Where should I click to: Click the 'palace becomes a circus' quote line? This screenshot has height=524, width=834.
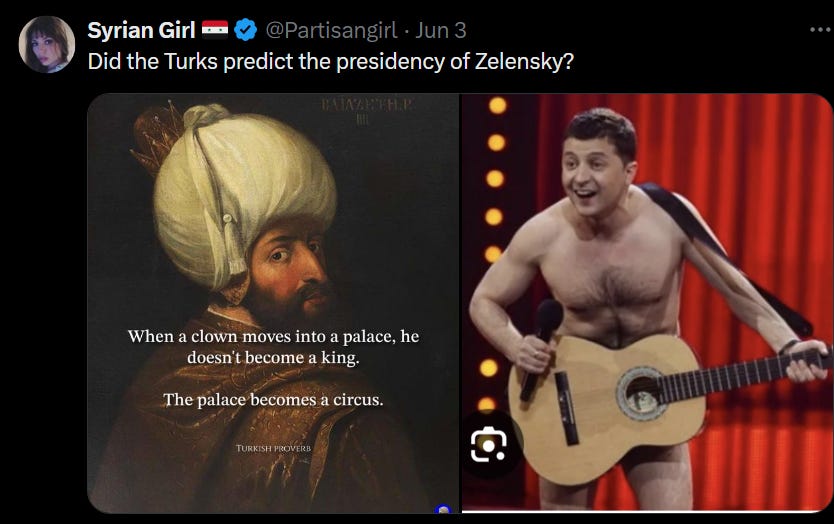click(273, 400)
